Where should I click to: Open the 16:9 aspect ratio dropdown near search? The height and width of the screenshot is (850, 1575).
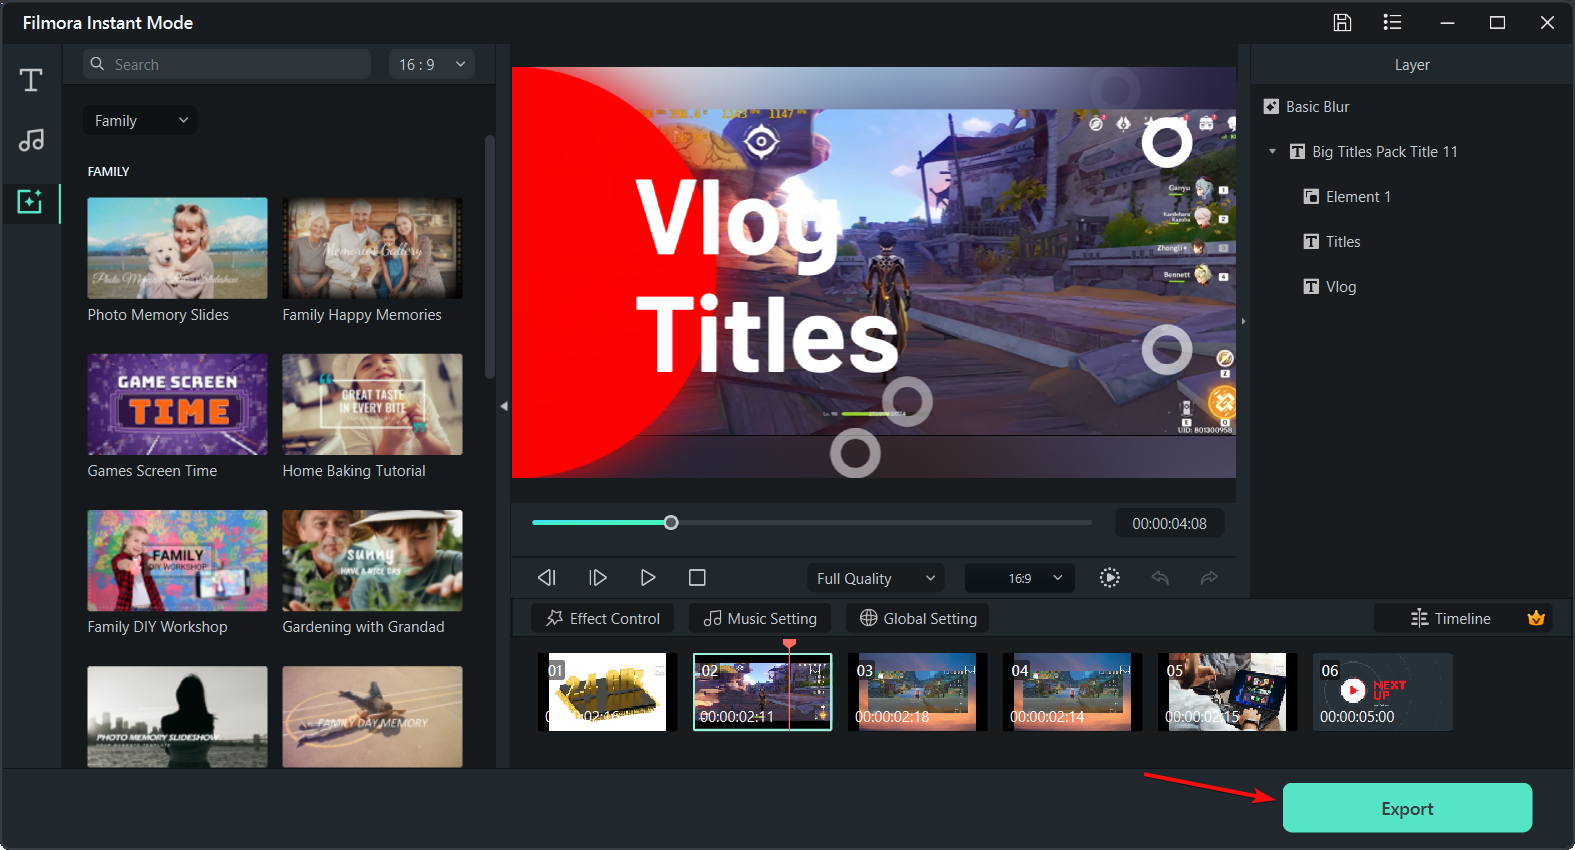point(431,64)
